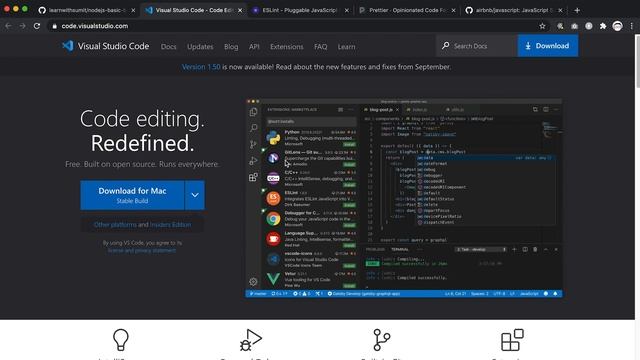The height and width of the screenshot is (360, 640).
Task: Open Chrome three-dot menu
Action: pos(631,26)
